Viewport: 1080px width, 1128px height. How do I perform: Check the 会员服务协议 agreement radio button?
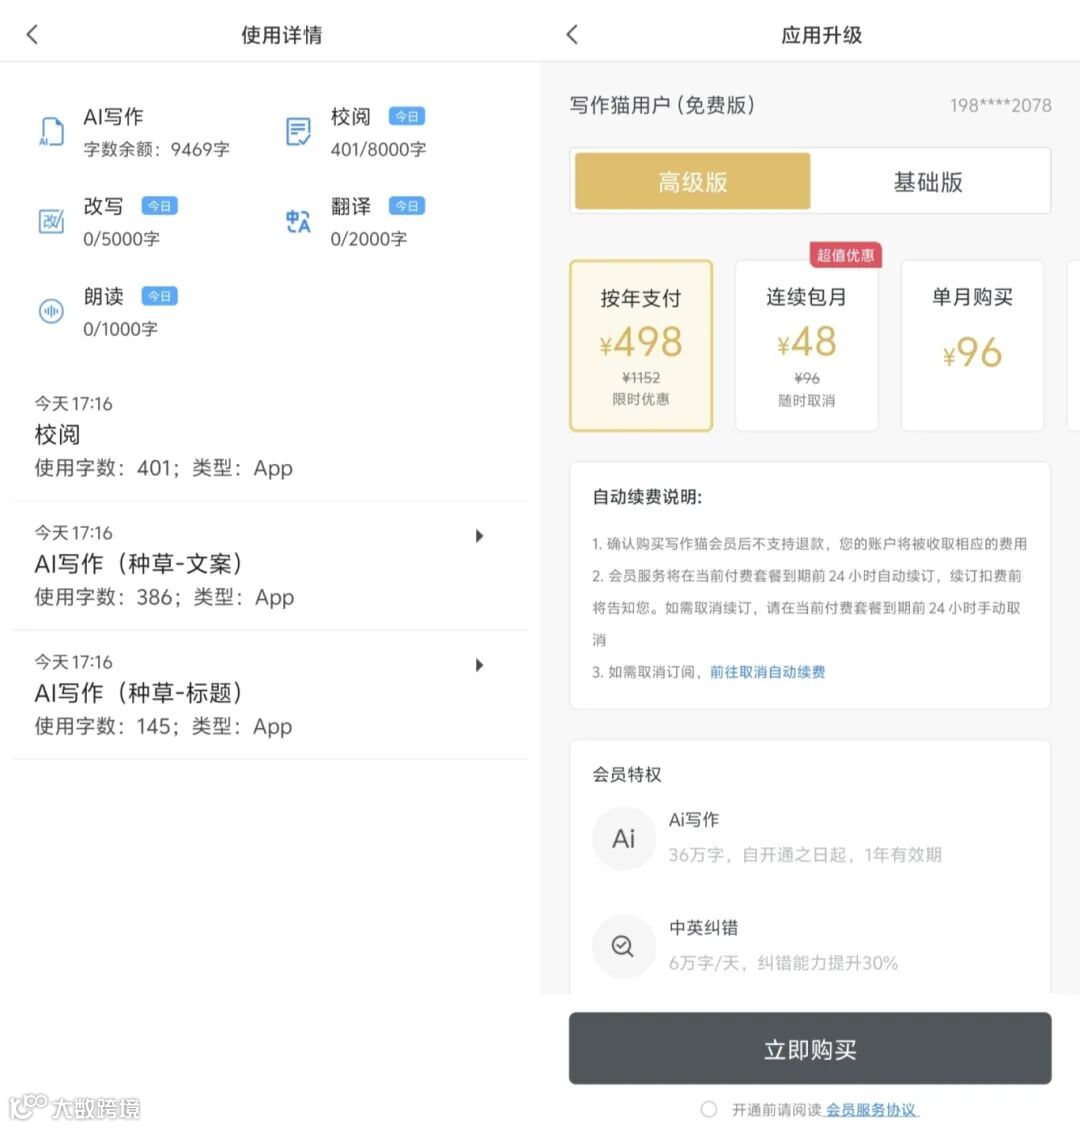pyautogui.click(x=709, y=1109)
